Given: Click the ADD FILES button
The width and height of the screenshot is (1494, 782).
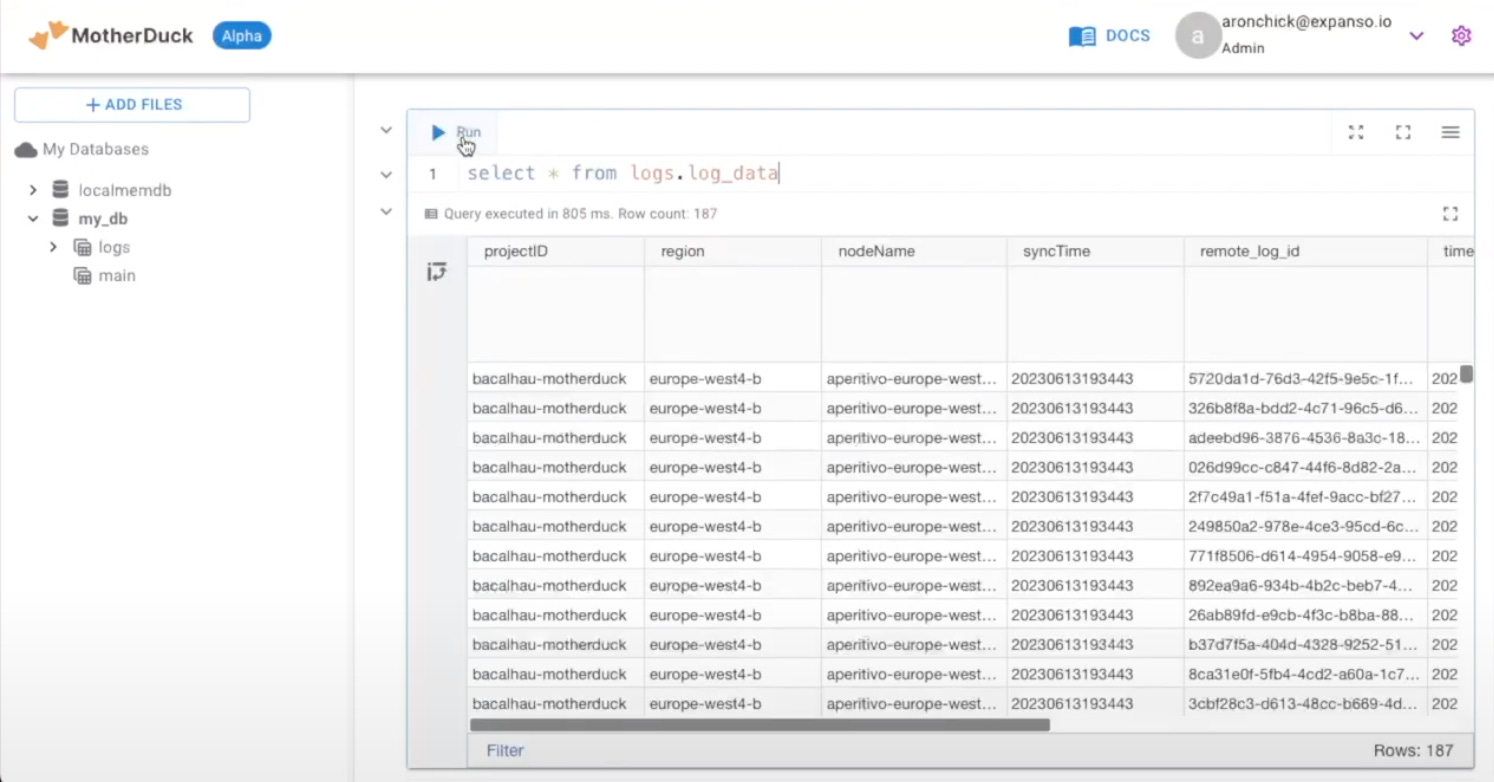Looking at the screenshot, I should [x=132, y=105].
